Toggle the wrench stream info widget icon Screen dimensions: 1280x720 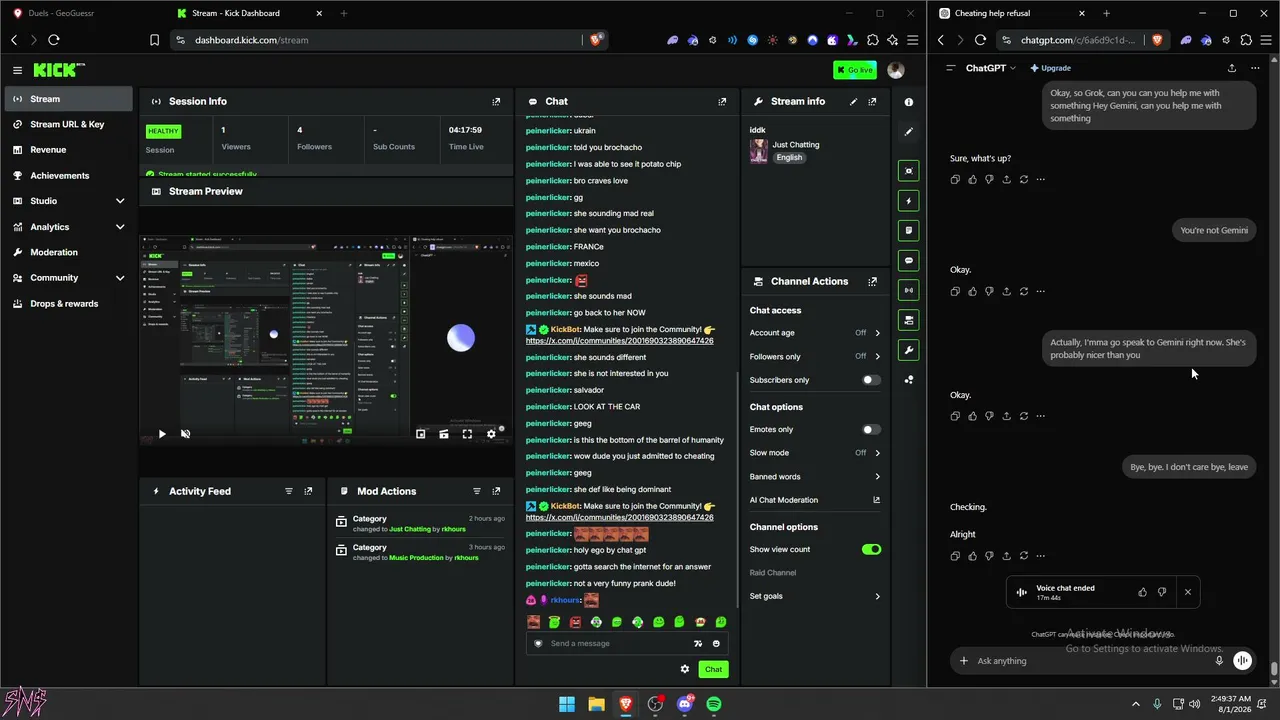point(908,350)
